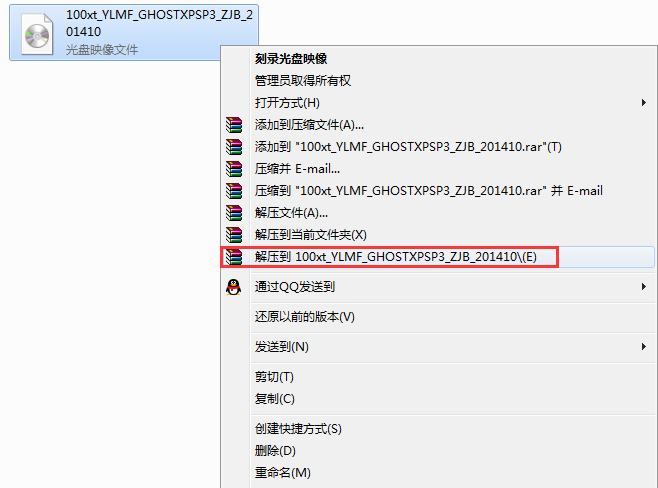658x488 pixels.
Task: Expand the 打开方式(H) submenu arrow
Action: [x=644, y=103]
